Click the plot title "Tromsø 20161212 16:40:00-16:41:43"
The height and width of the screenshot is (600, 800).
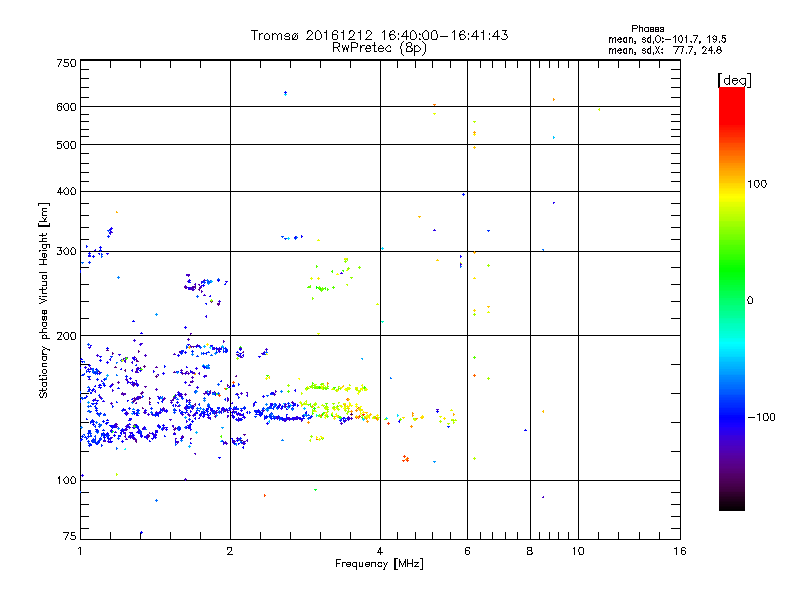tap(379, 35)
